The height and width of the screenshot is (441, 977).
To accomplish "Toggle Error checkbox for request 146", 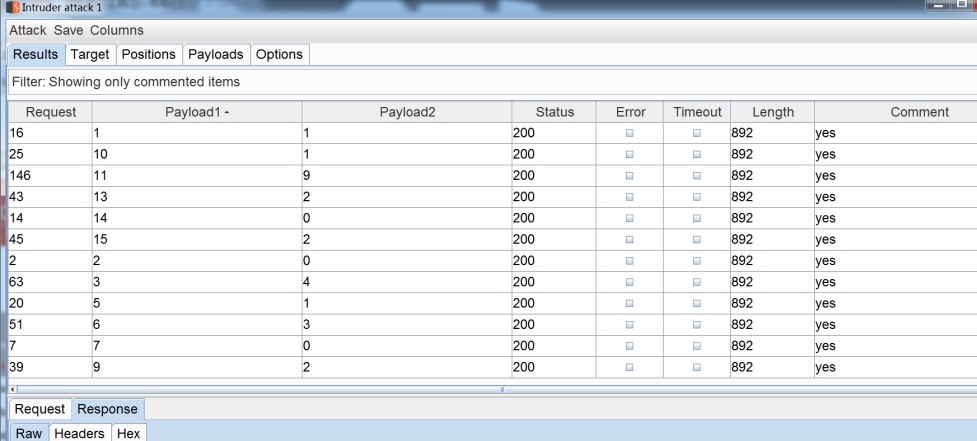I will [630, 176].
